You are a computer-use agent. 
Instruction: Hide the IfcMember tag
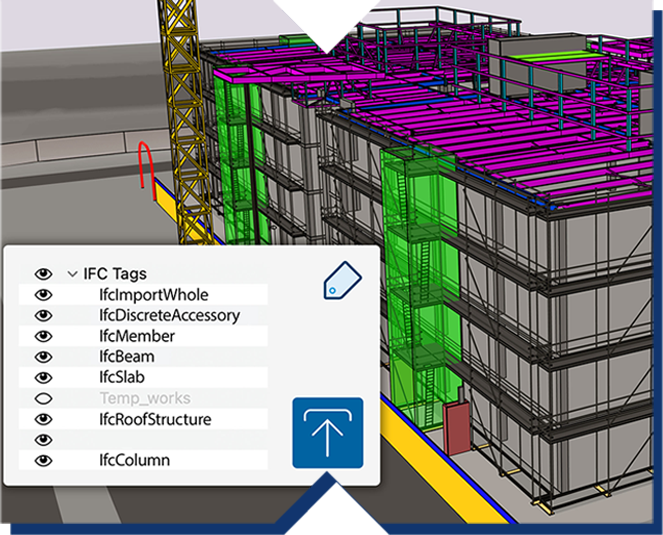(43, 336)
